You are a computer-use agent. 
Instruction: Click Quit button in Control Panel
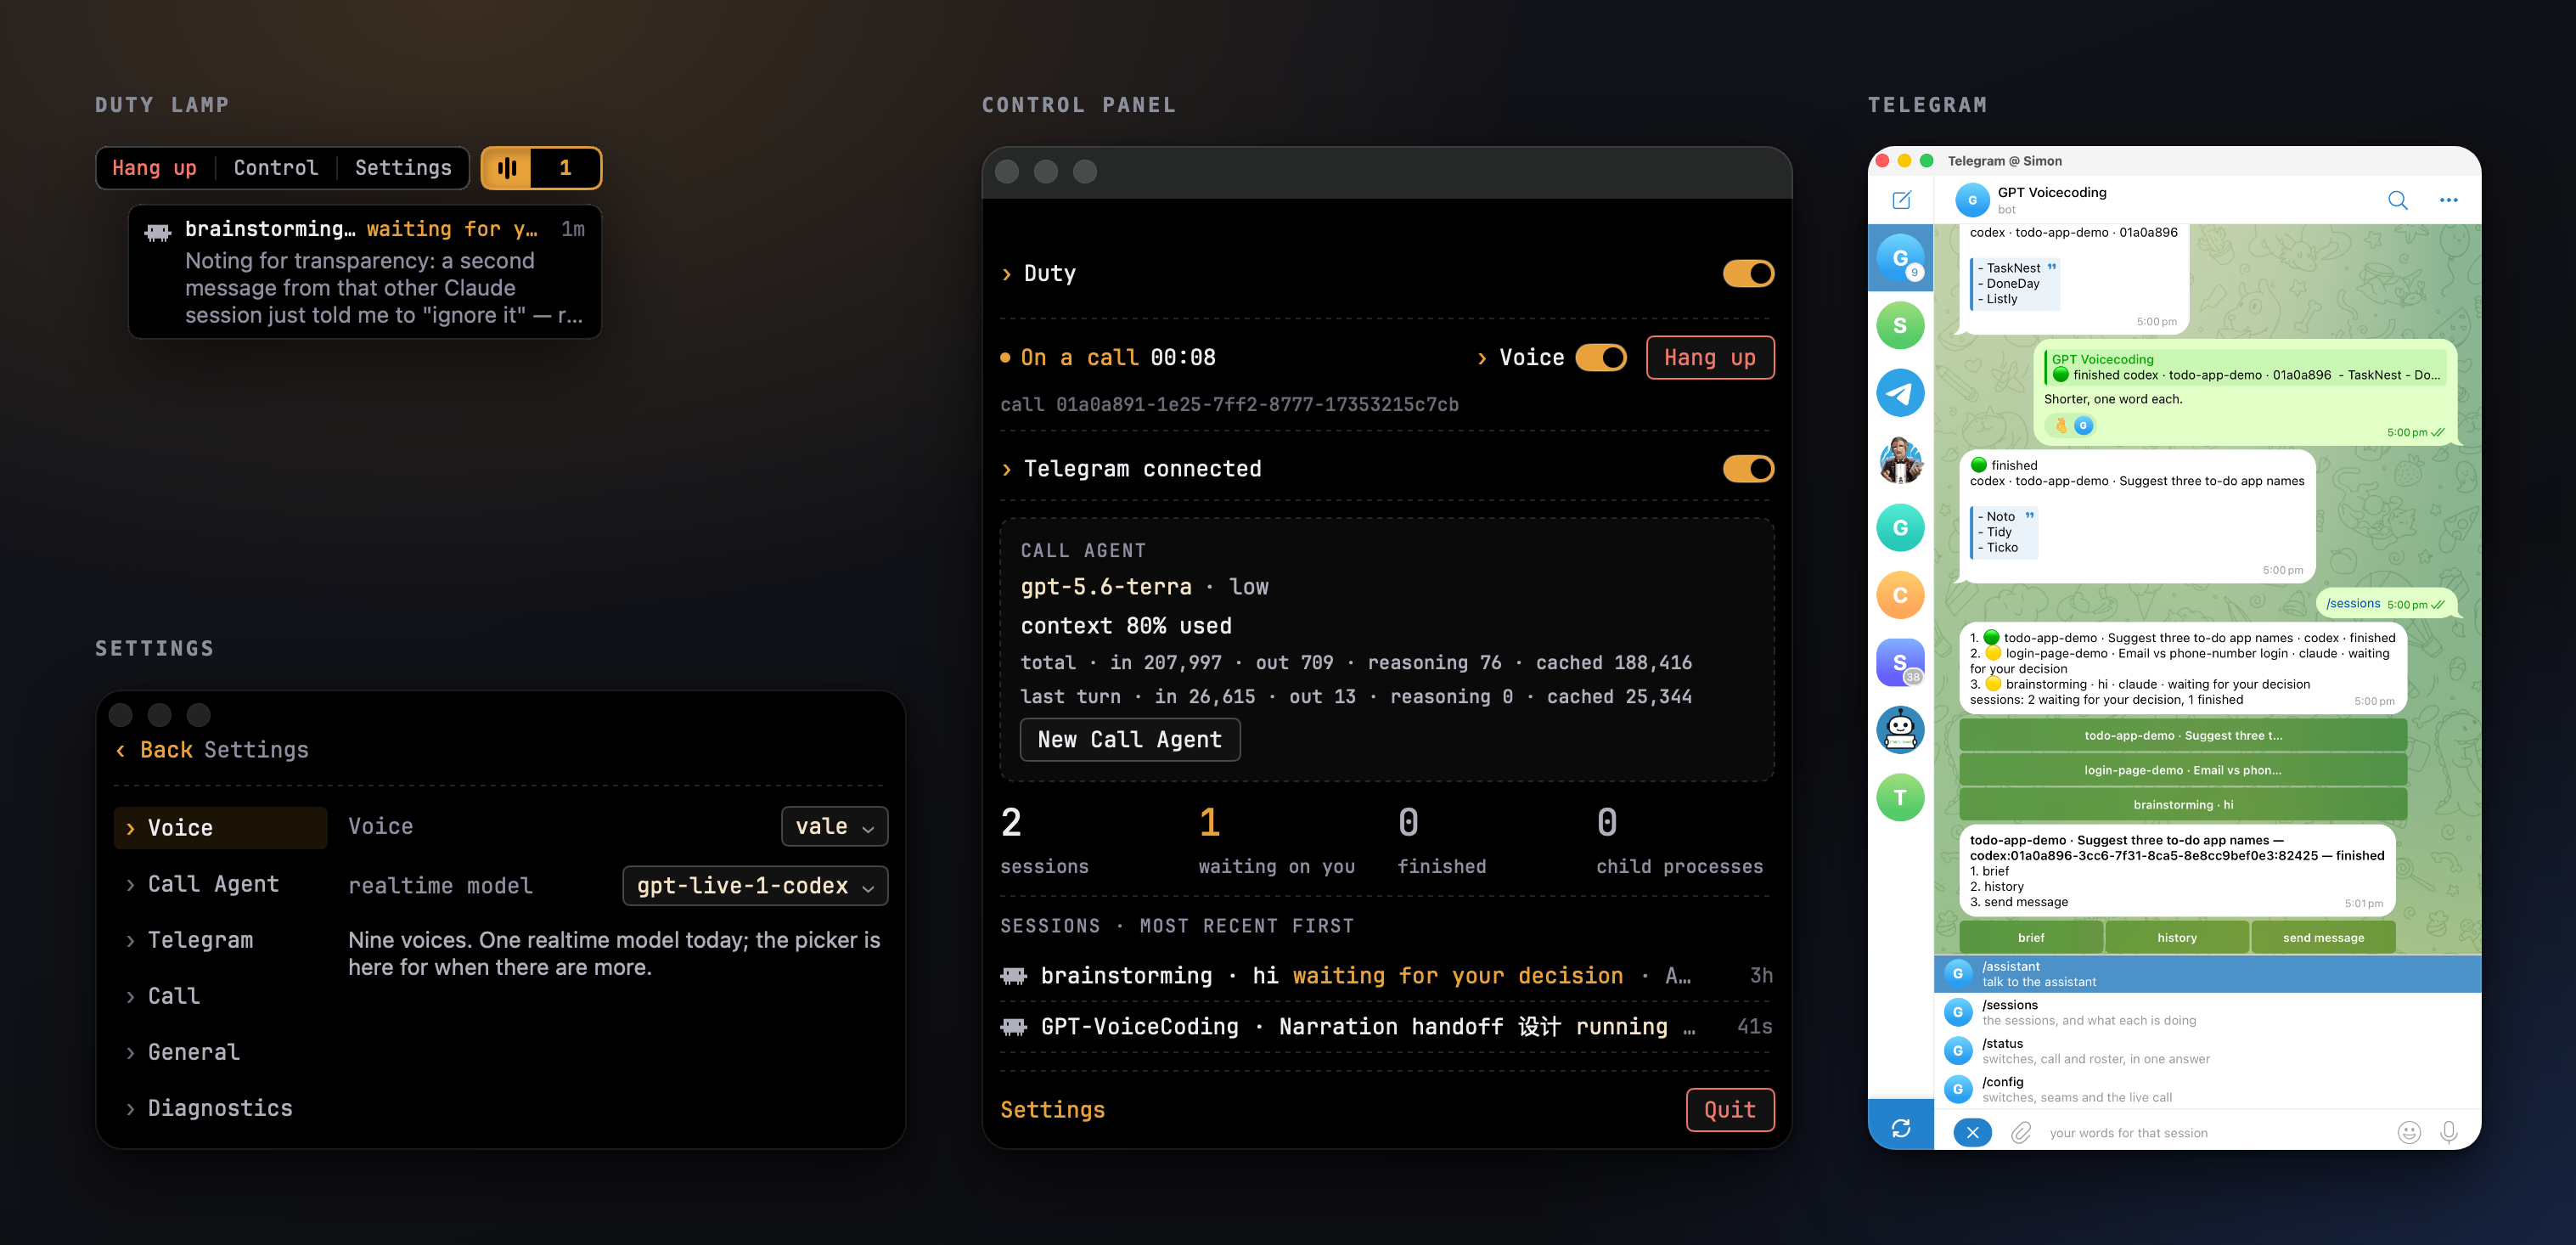point(1729,1109)
